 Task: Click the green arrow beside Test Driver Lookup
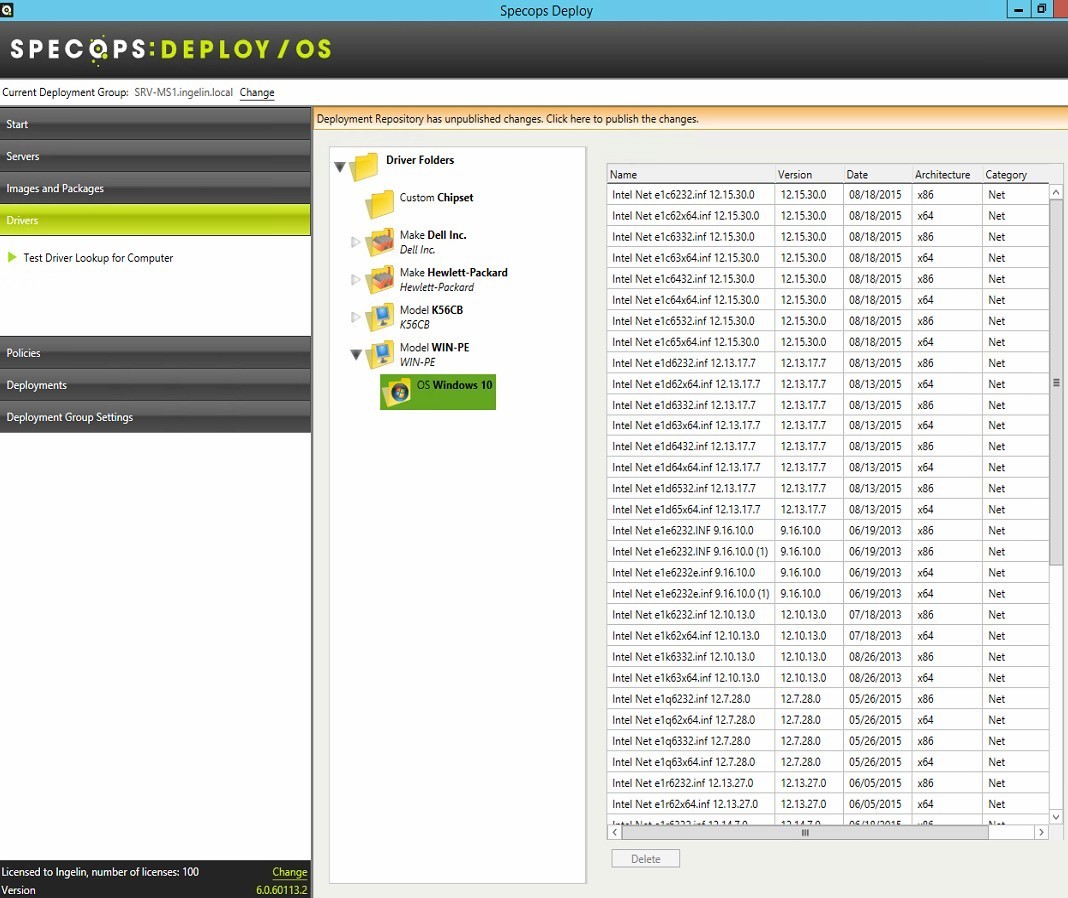pyautogui.click(x=12, y=257)
